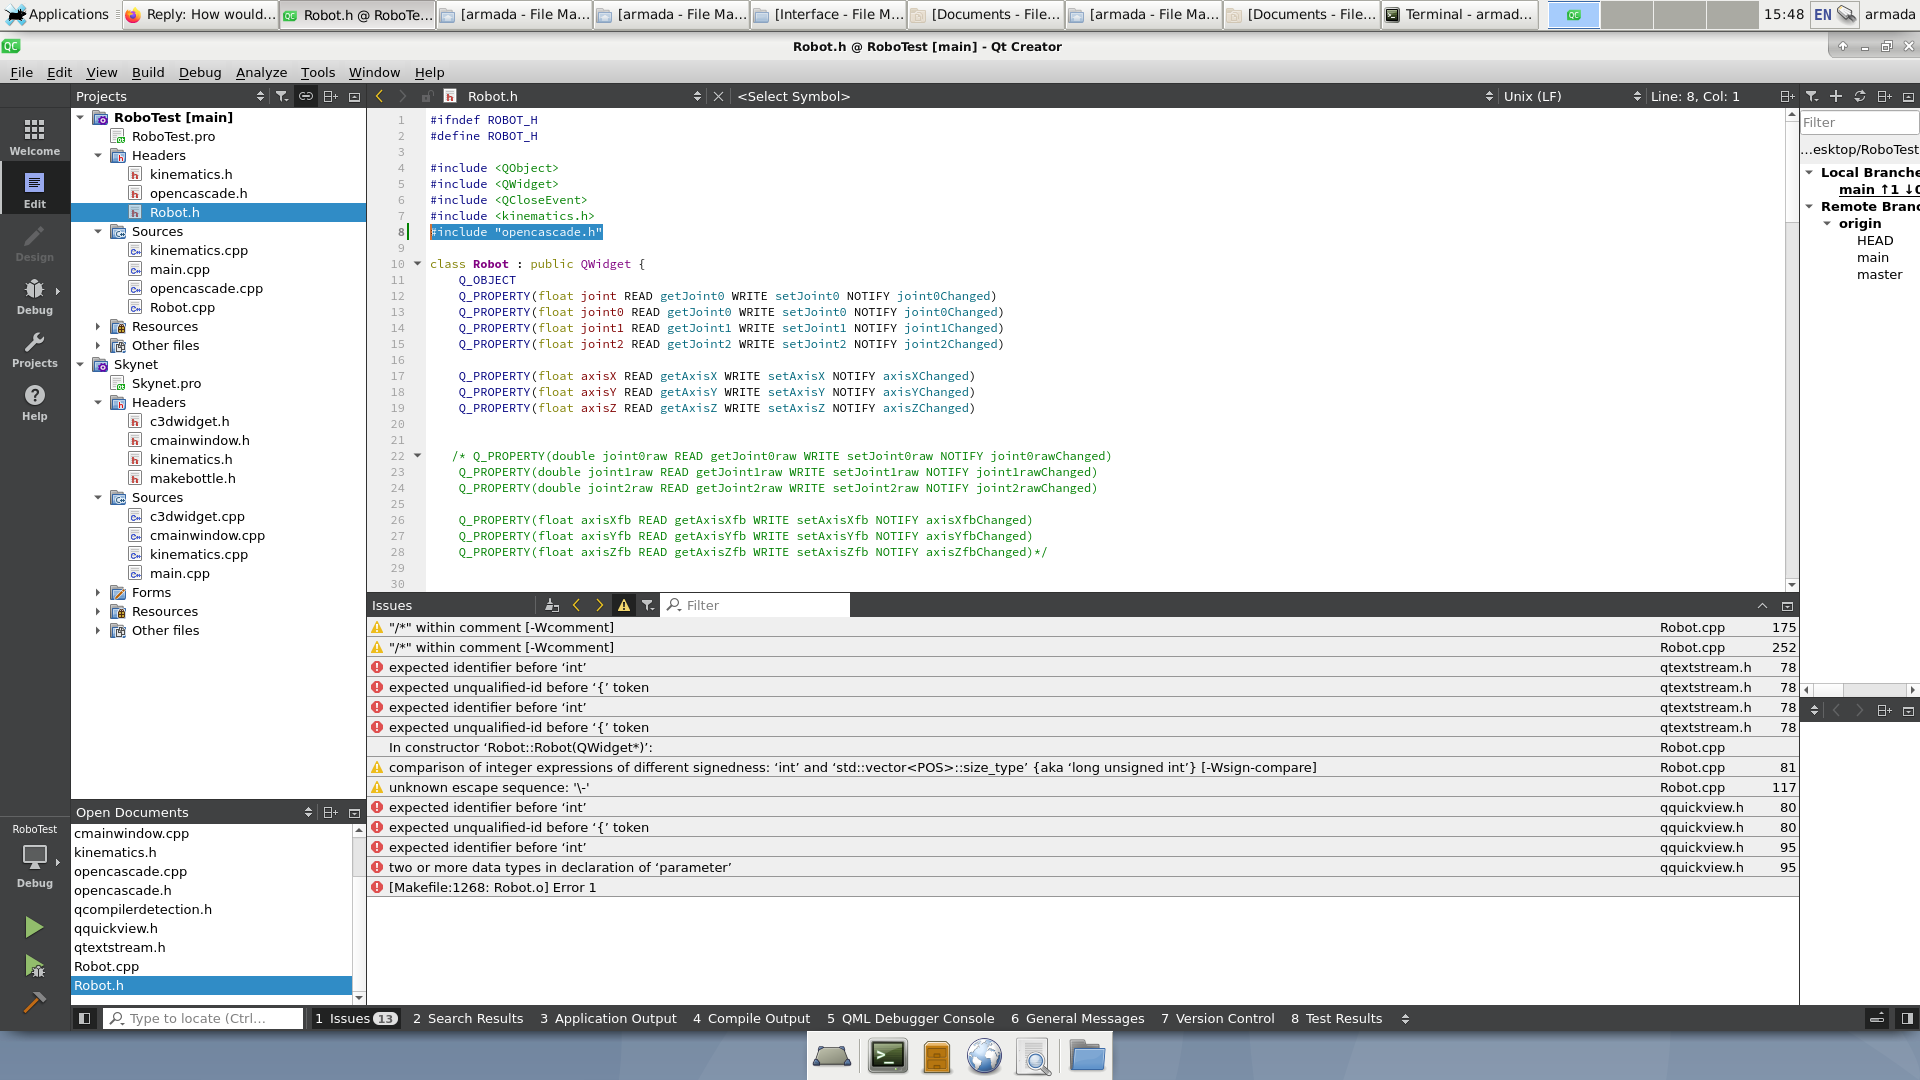Select the master remote branch
Image resolution: width=1920 pixels, height=1080 pixels.
tap(1879, 274)
